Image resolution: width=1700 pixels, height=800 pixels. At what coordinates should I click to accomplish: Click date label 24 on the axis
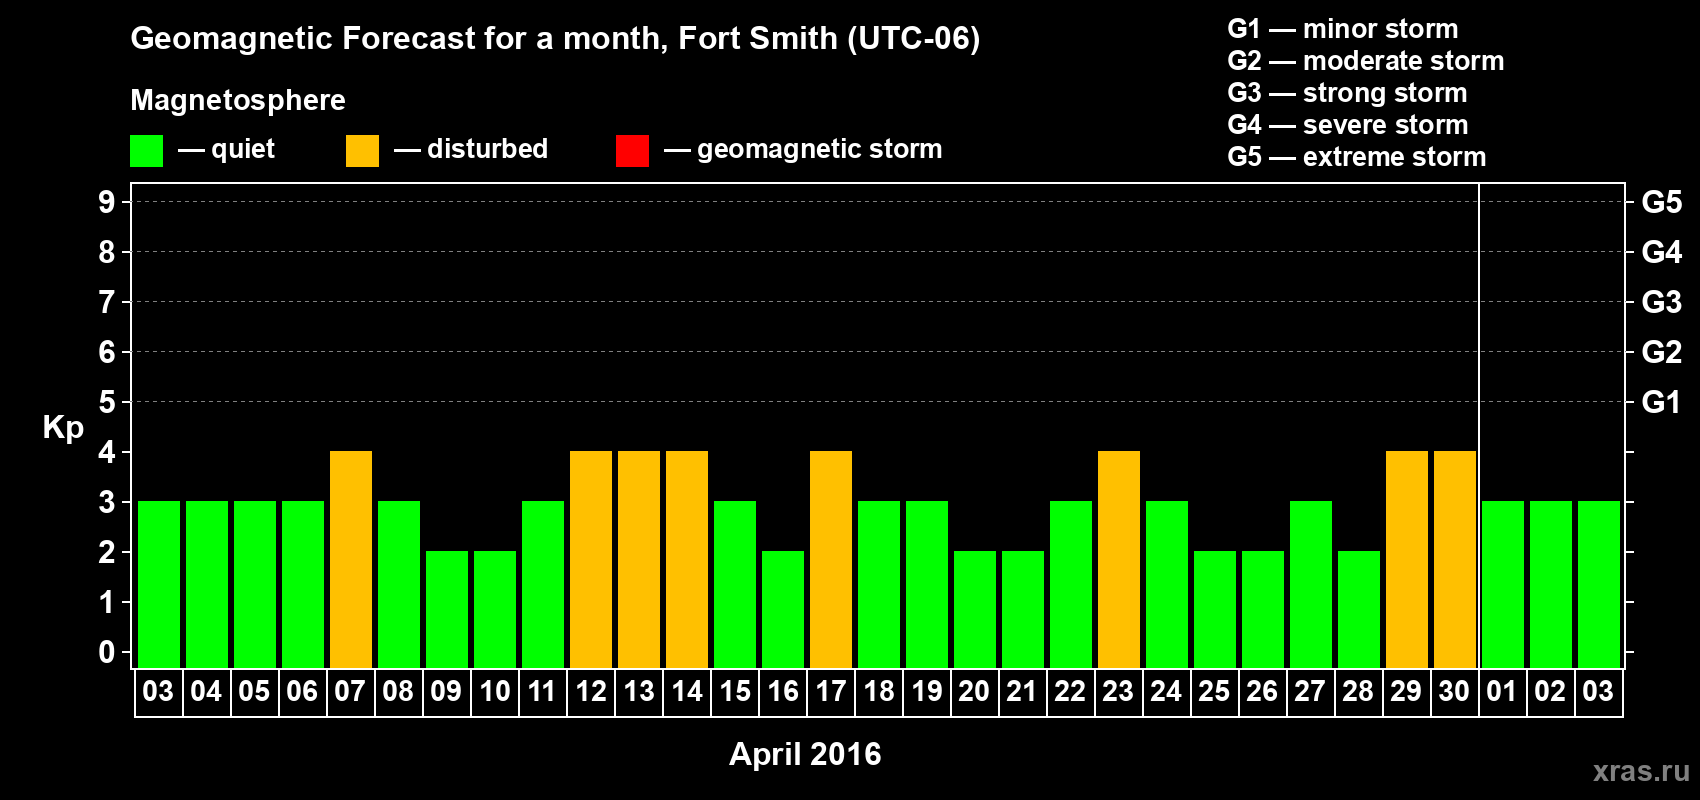[x=1166, y=692]
